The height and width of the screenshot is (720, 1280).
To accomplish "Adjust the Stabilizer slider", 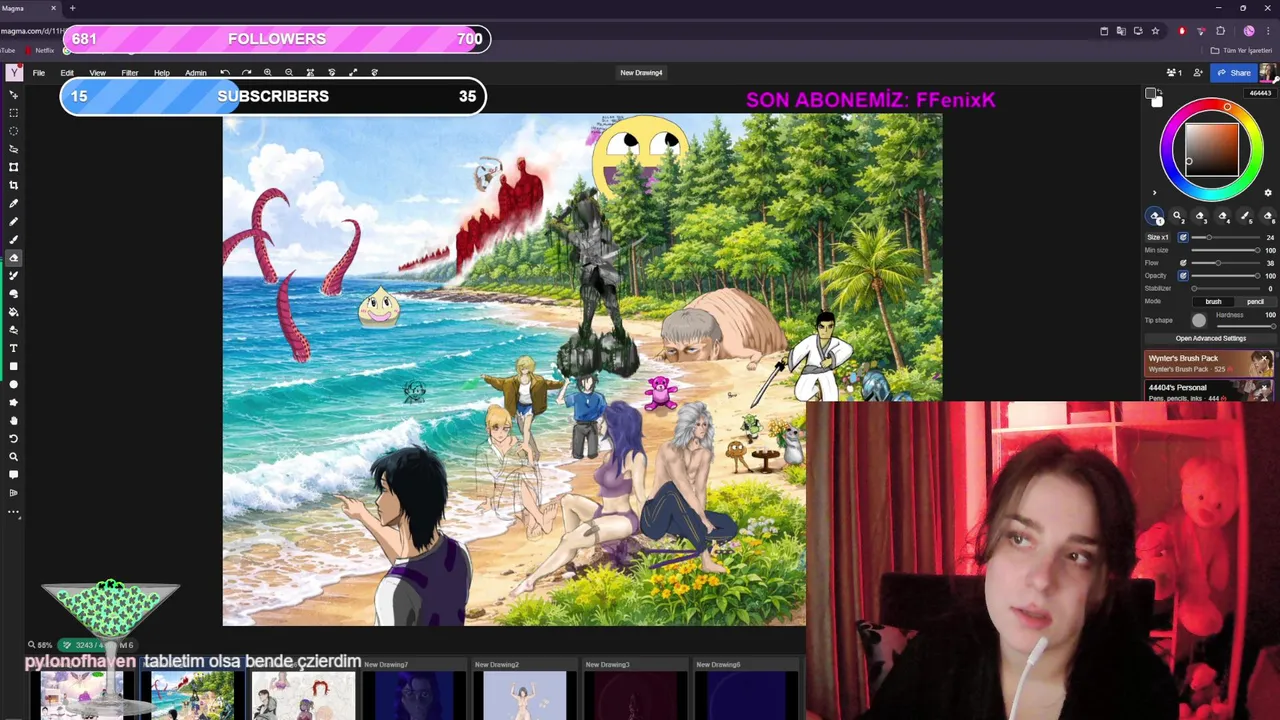I will point(1225,288).
